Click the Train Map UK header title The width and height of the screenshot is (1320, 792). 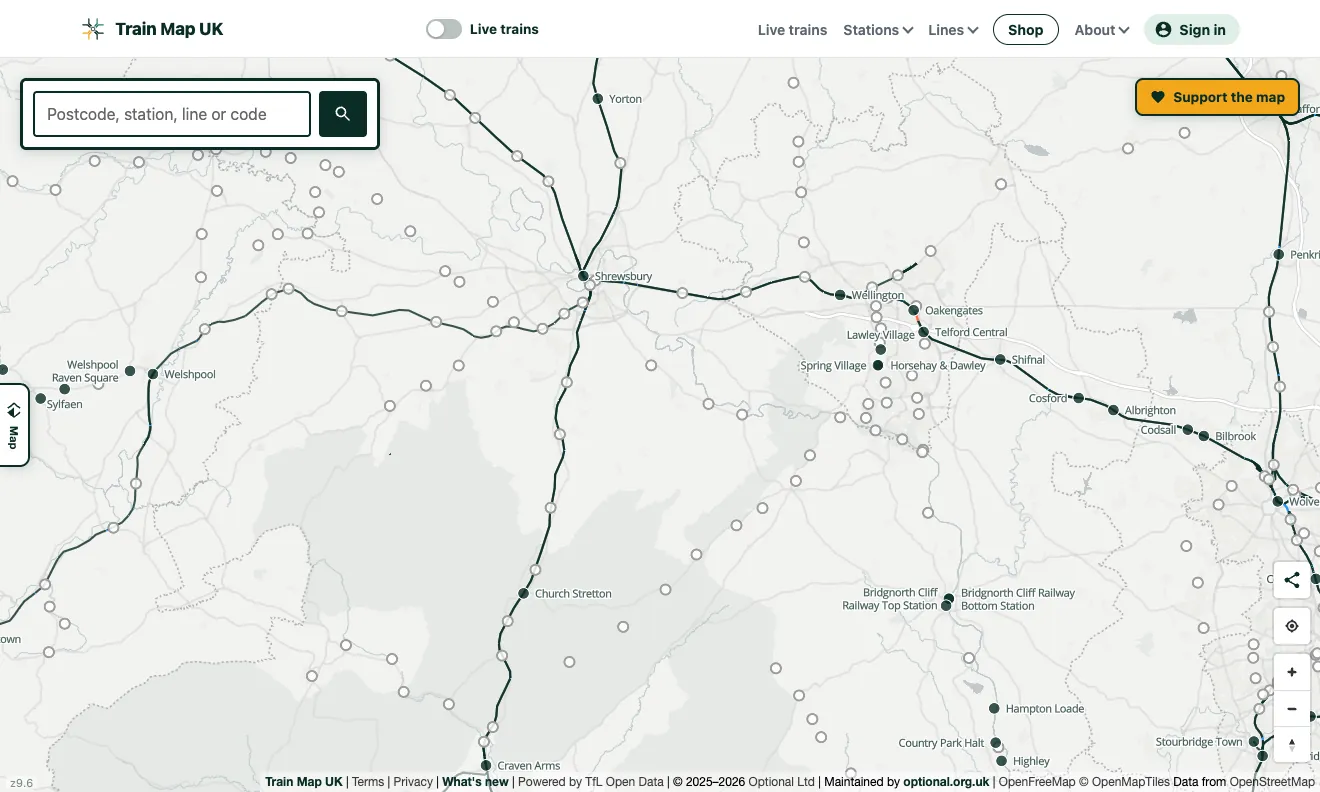click(169, 29)
